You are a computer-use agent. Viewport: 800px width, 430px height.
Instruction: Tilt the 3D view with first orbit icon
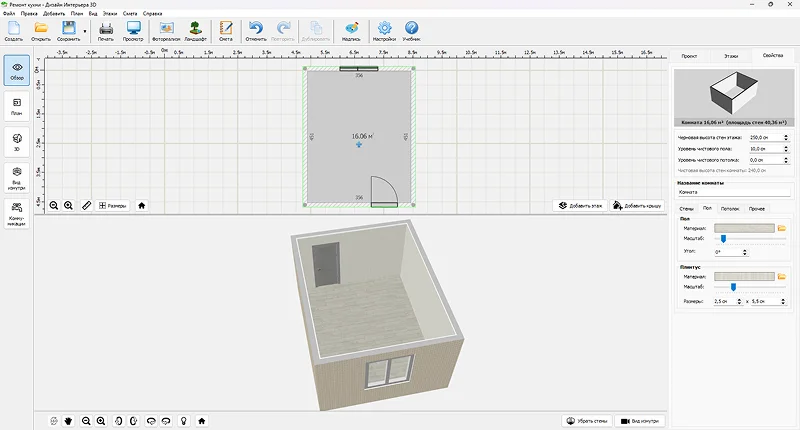pyautogui.click(x=151, y=421)
